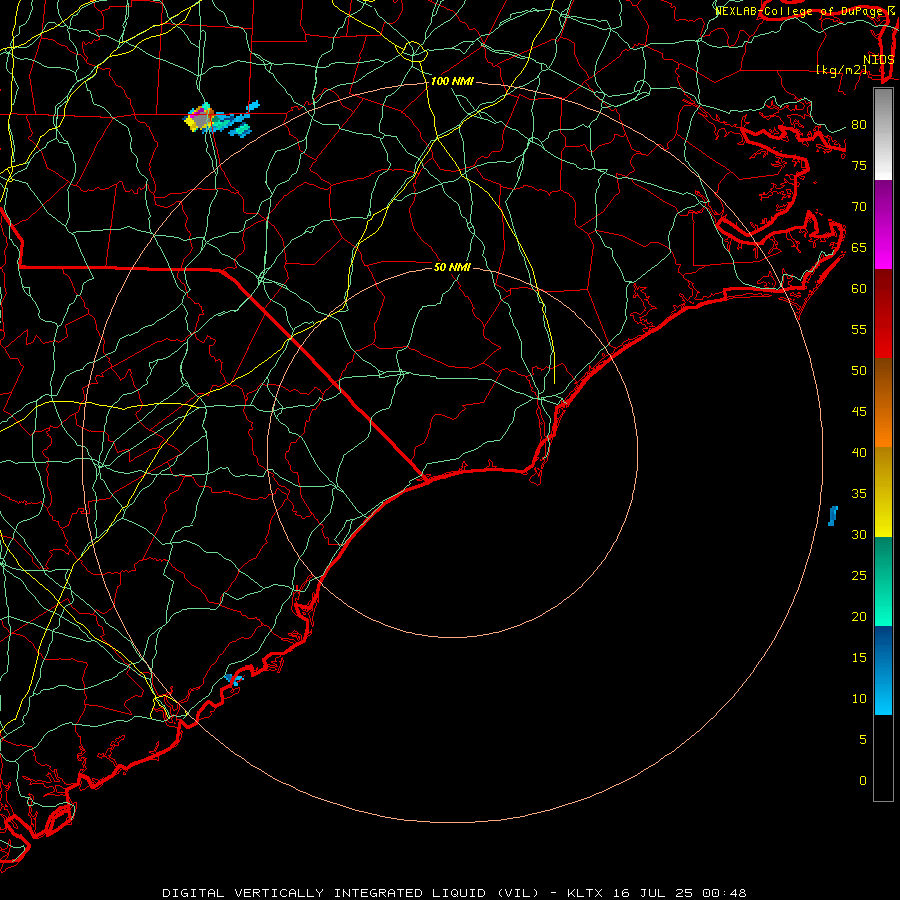The width and height of the screenshot is (900, 900).
Task: Click the 40 value on the scale
Action: click(859, 453)
